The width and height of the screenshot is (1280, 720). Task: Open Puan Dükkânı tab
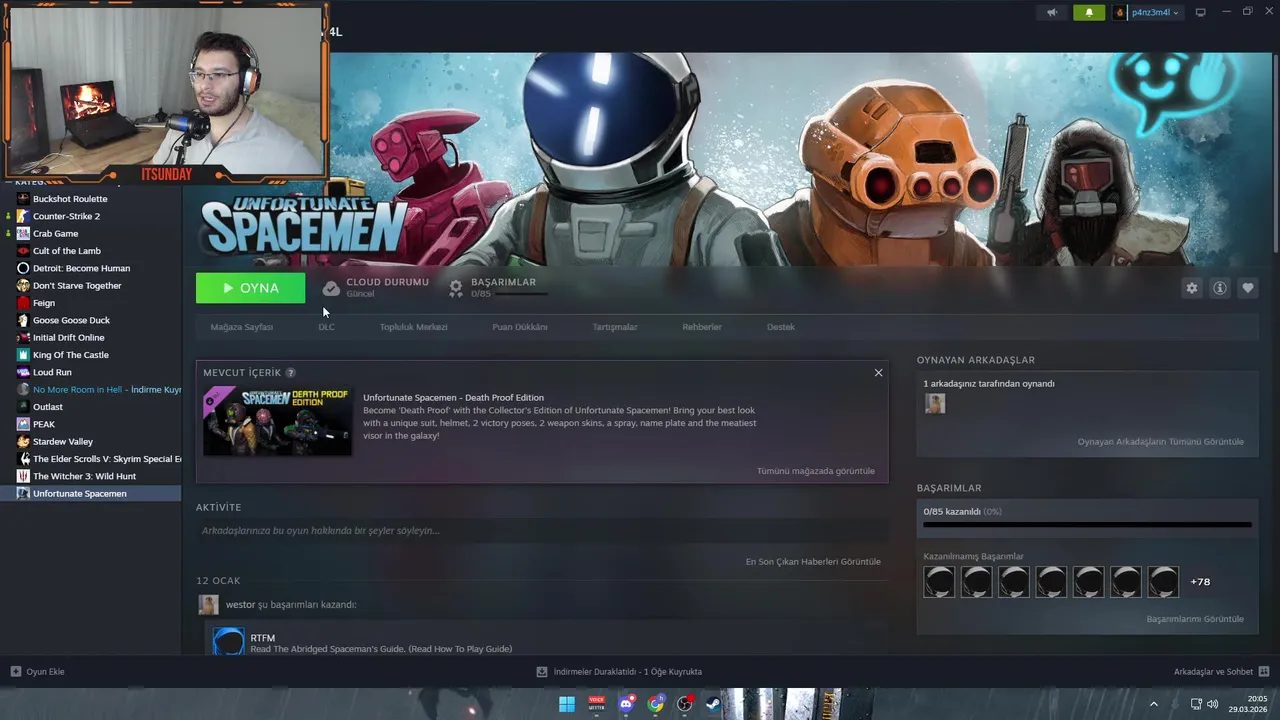(x=519, y=327)
